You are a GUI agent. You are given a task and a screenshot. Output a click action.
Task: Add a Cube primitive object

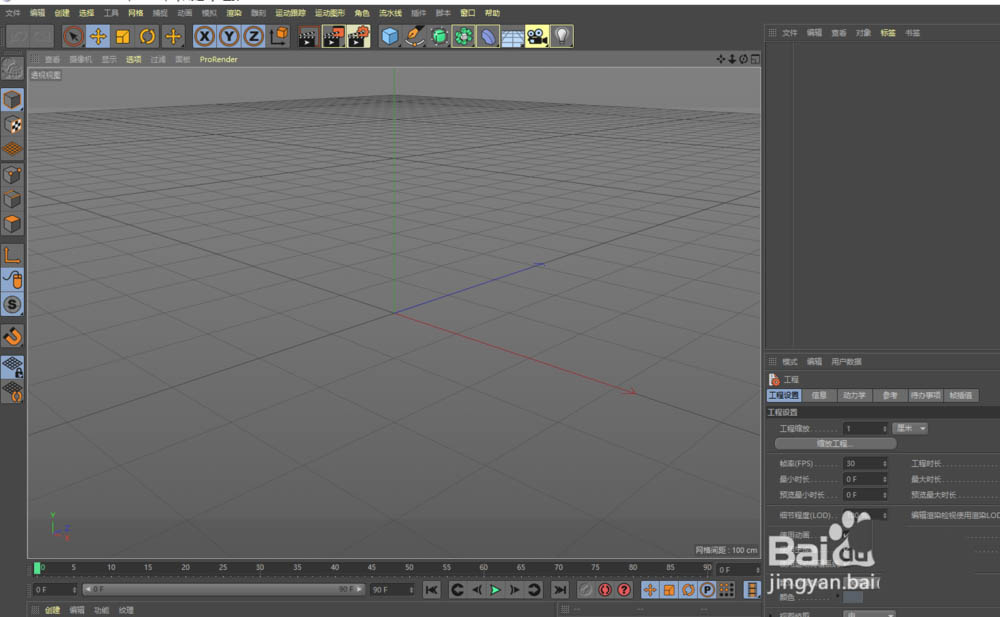(x=390, y=37)
